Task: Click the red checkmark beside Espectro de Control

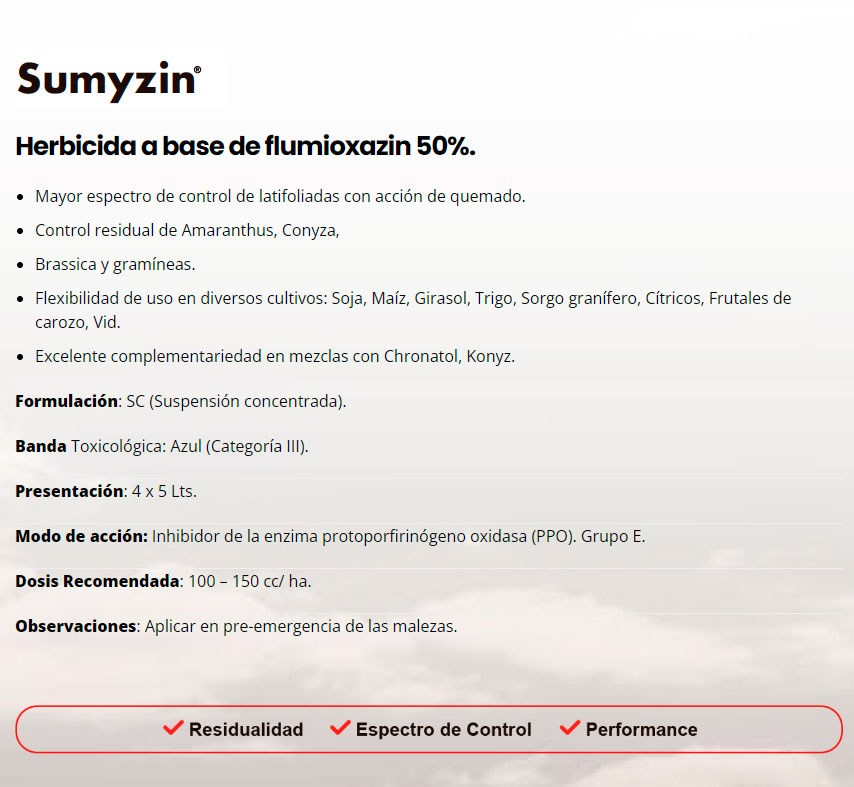Action: [340, 728]
